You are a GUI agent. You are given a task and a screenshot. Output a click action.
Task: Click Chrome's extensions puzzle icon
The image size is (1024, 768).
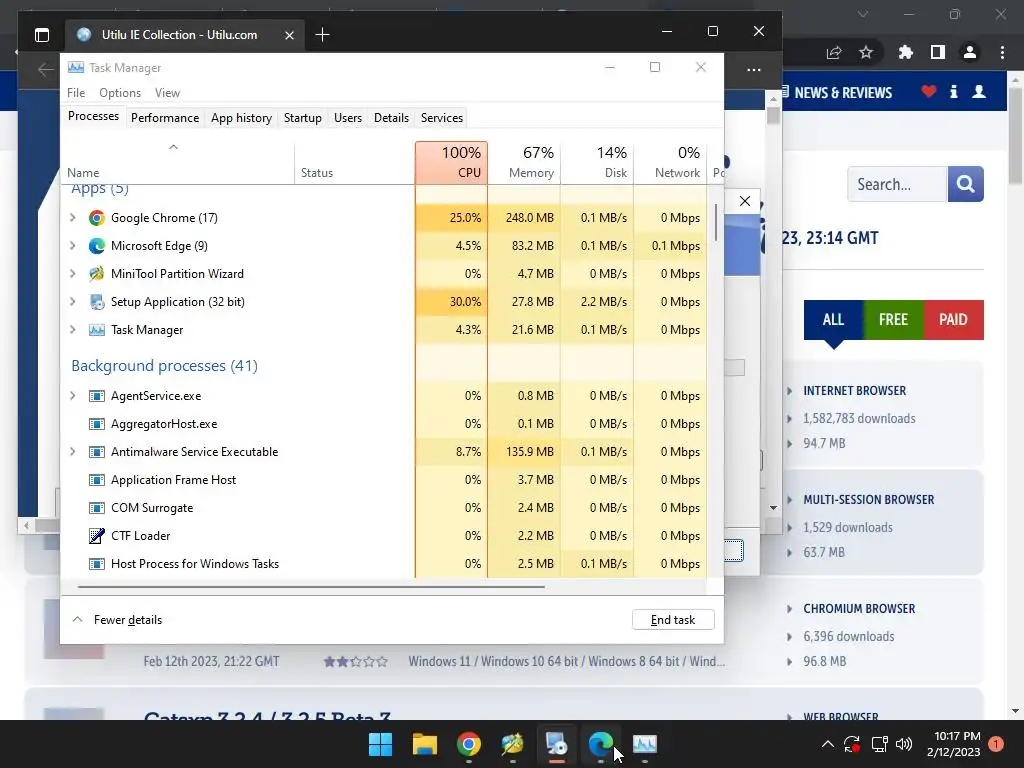(x=905, y=52)
